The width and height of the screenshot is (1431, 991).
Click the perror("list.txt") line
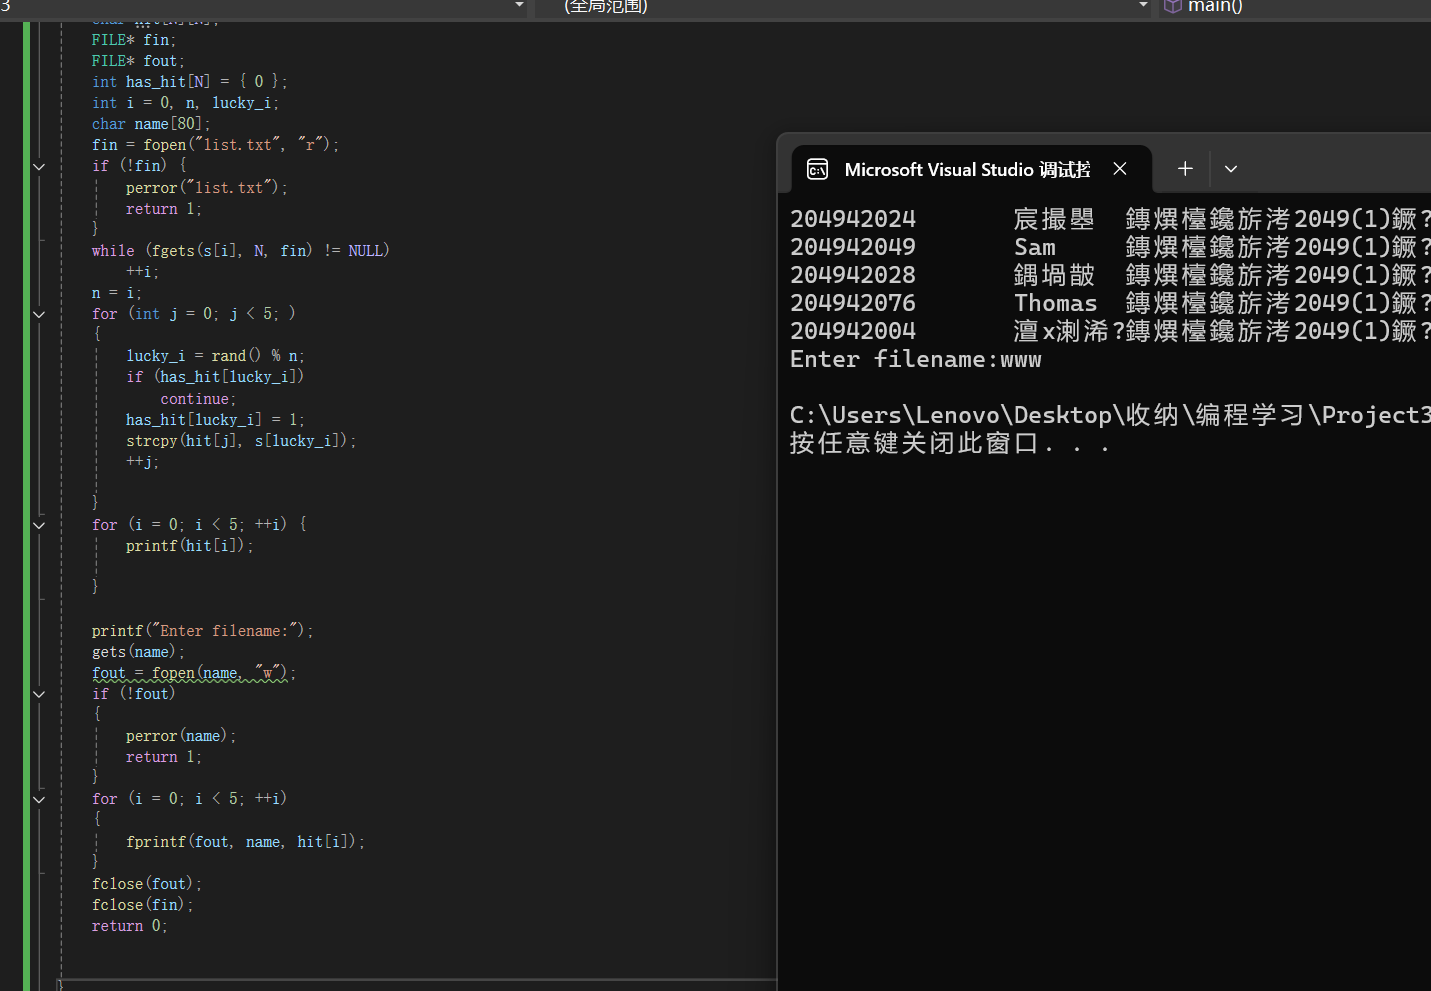tap(207, 188)
